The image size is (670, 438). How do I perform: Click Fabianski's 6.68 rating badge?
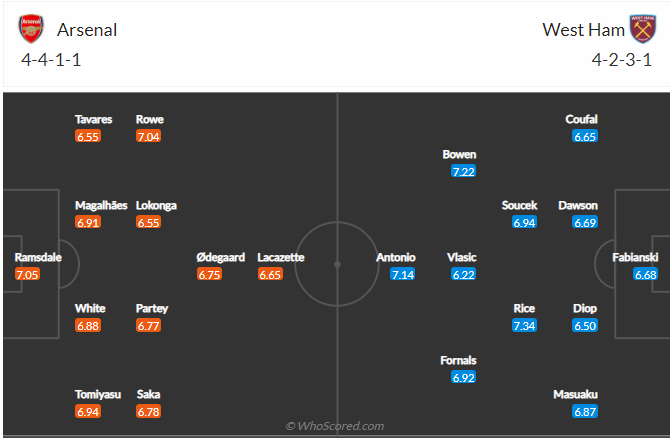pos(646,274)
